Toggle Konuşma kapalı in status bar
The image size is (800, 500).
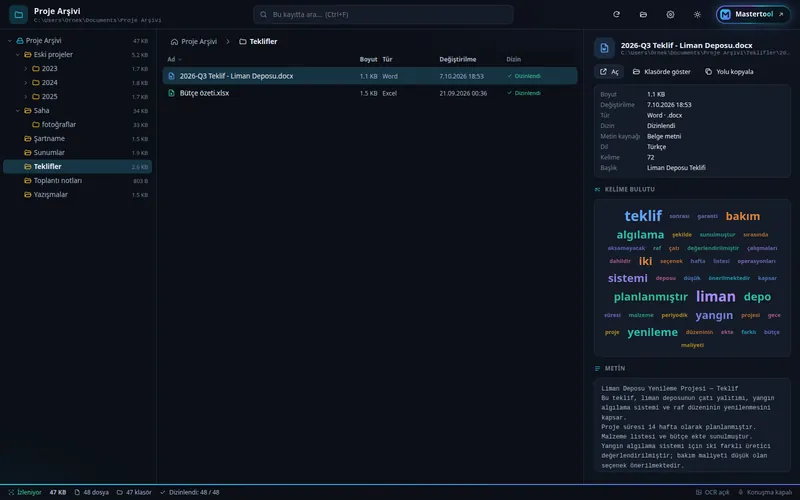(765, 492)
